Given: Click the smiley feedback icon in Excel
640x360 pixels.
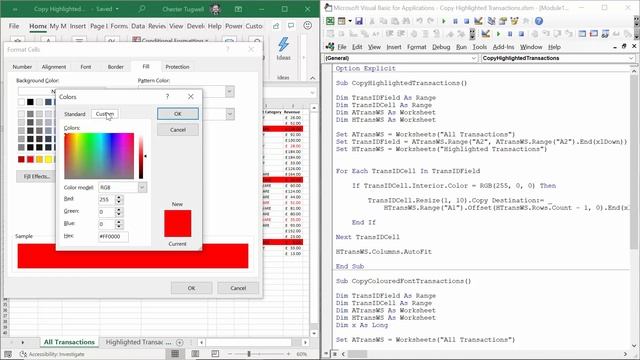Looking at the screenshot, I should pos(307,26).
